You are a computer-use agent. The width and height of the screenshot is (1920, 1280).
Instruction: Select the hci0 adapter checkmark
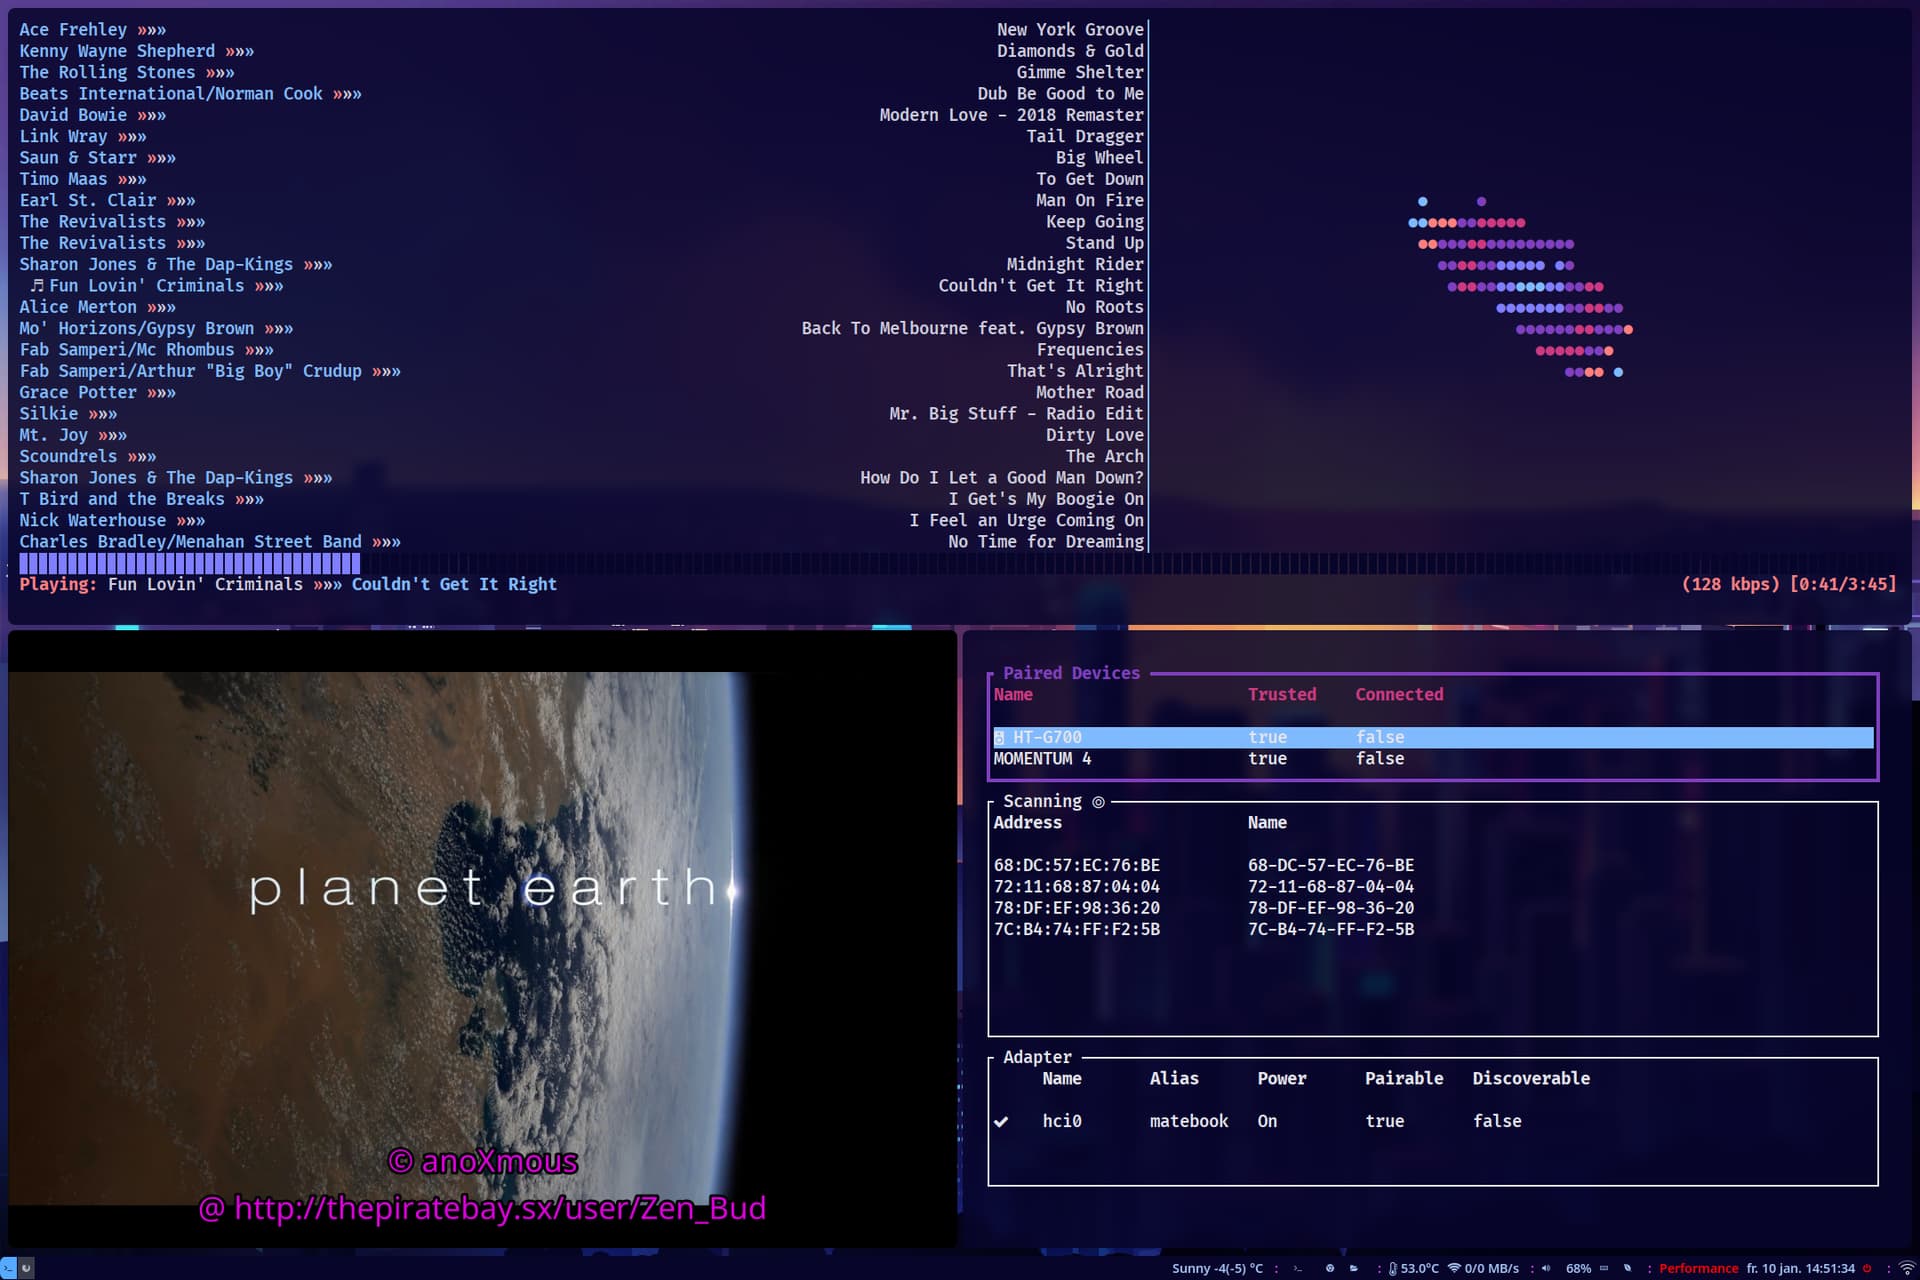click(1001, 1122)
